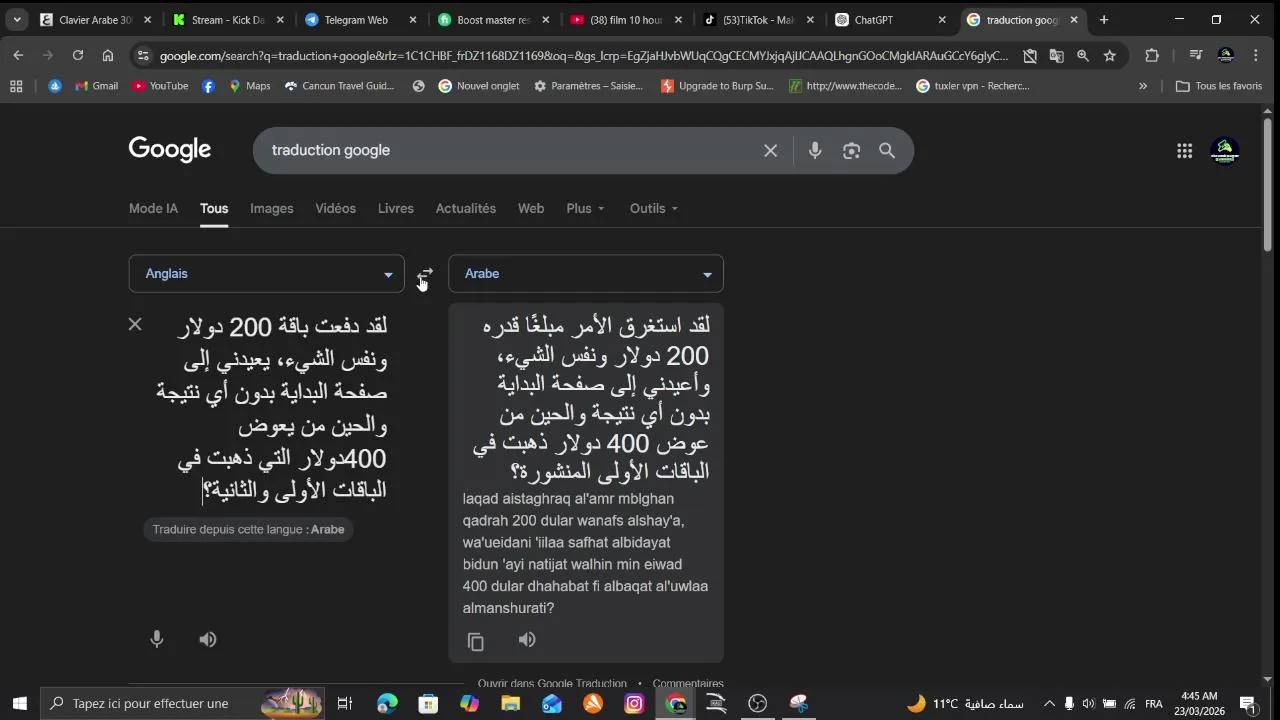Select the Images search tab
This screenshot has width=1280, height=720.
point(272,208)
